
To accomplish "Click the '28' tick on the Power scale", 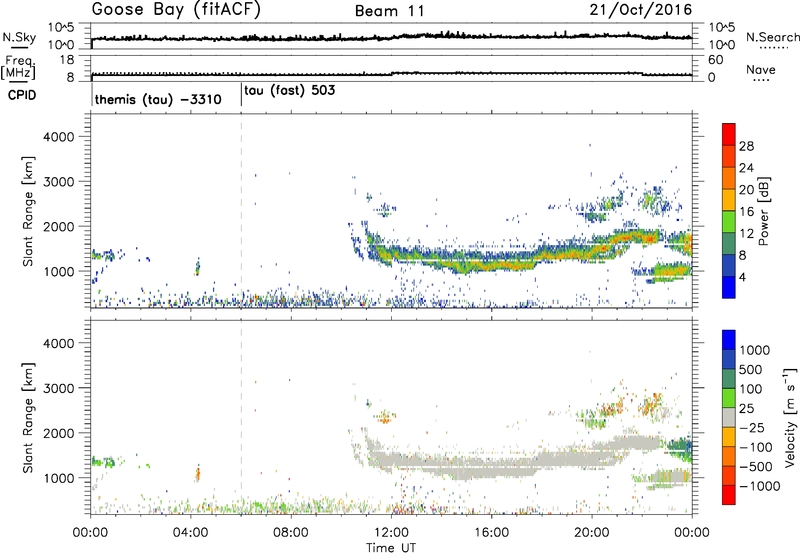I will pyautogui.click(x=746, y=146).
